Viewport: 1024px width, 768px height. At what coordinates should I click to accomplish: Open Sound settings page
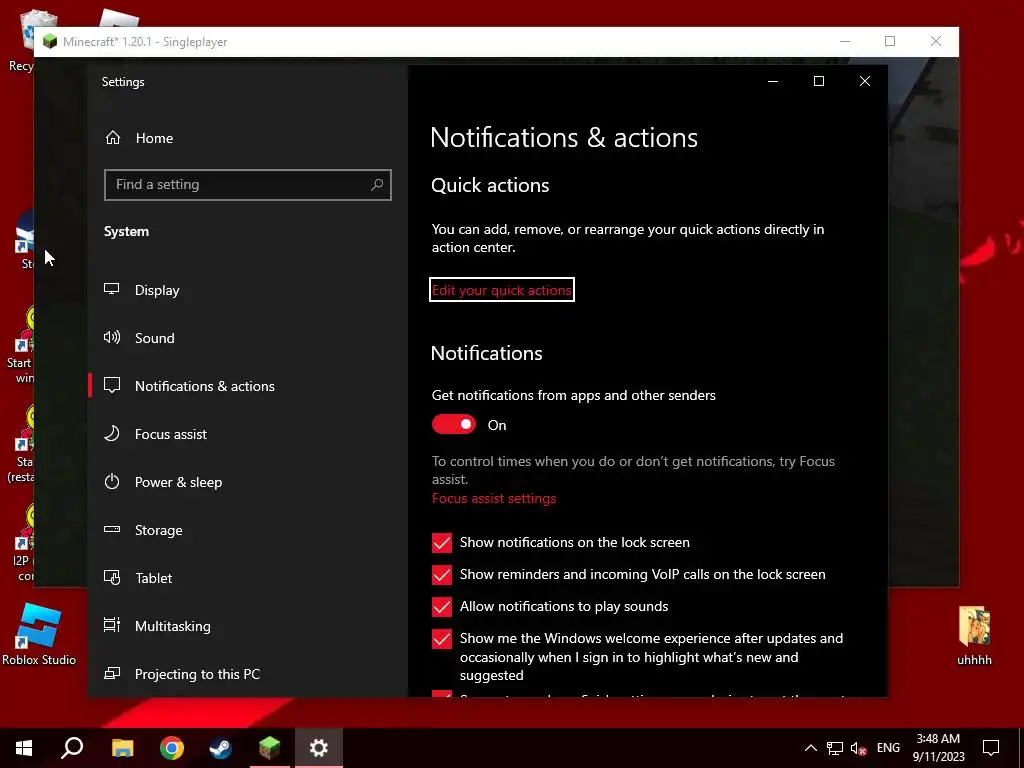pyautogui.click(x=248, y=338)
